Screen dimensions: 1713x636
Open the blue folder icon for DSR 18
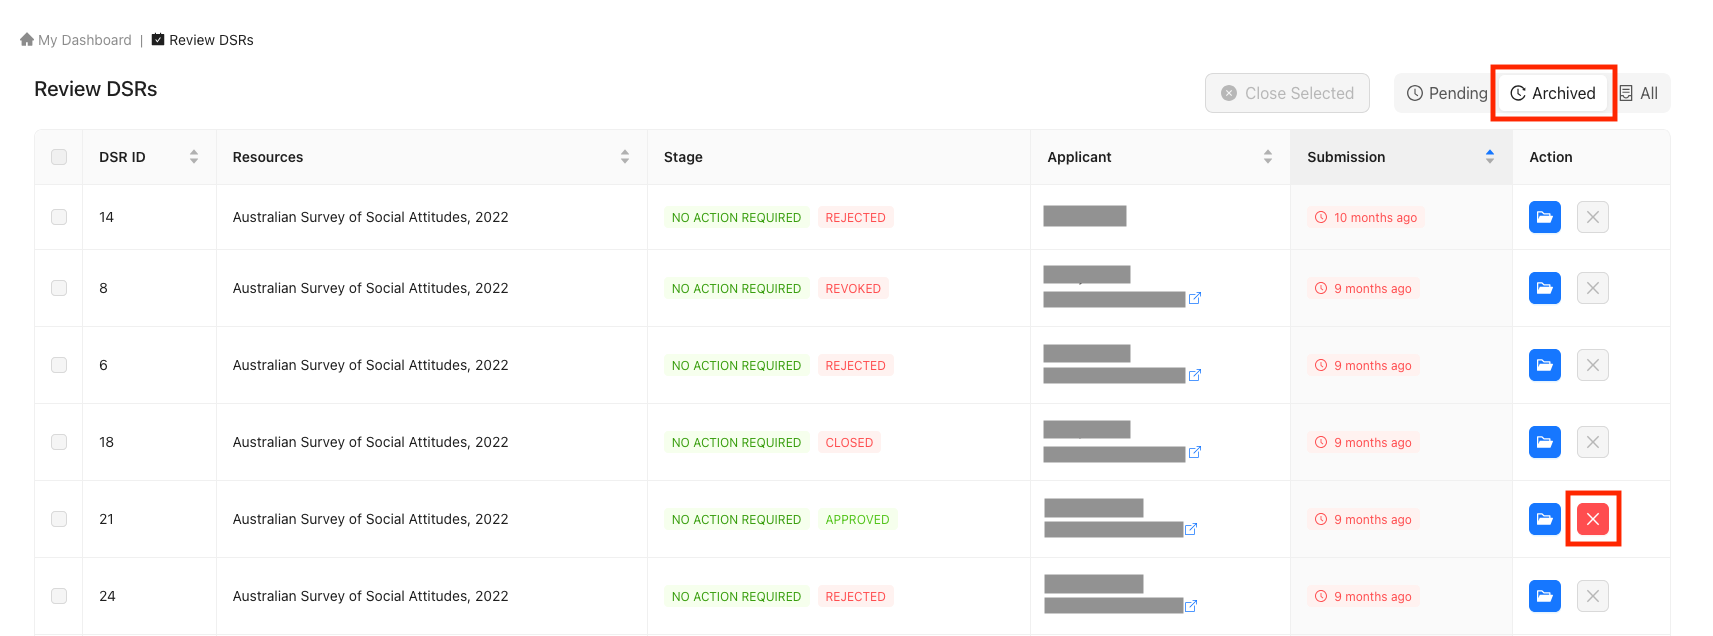1544,442
